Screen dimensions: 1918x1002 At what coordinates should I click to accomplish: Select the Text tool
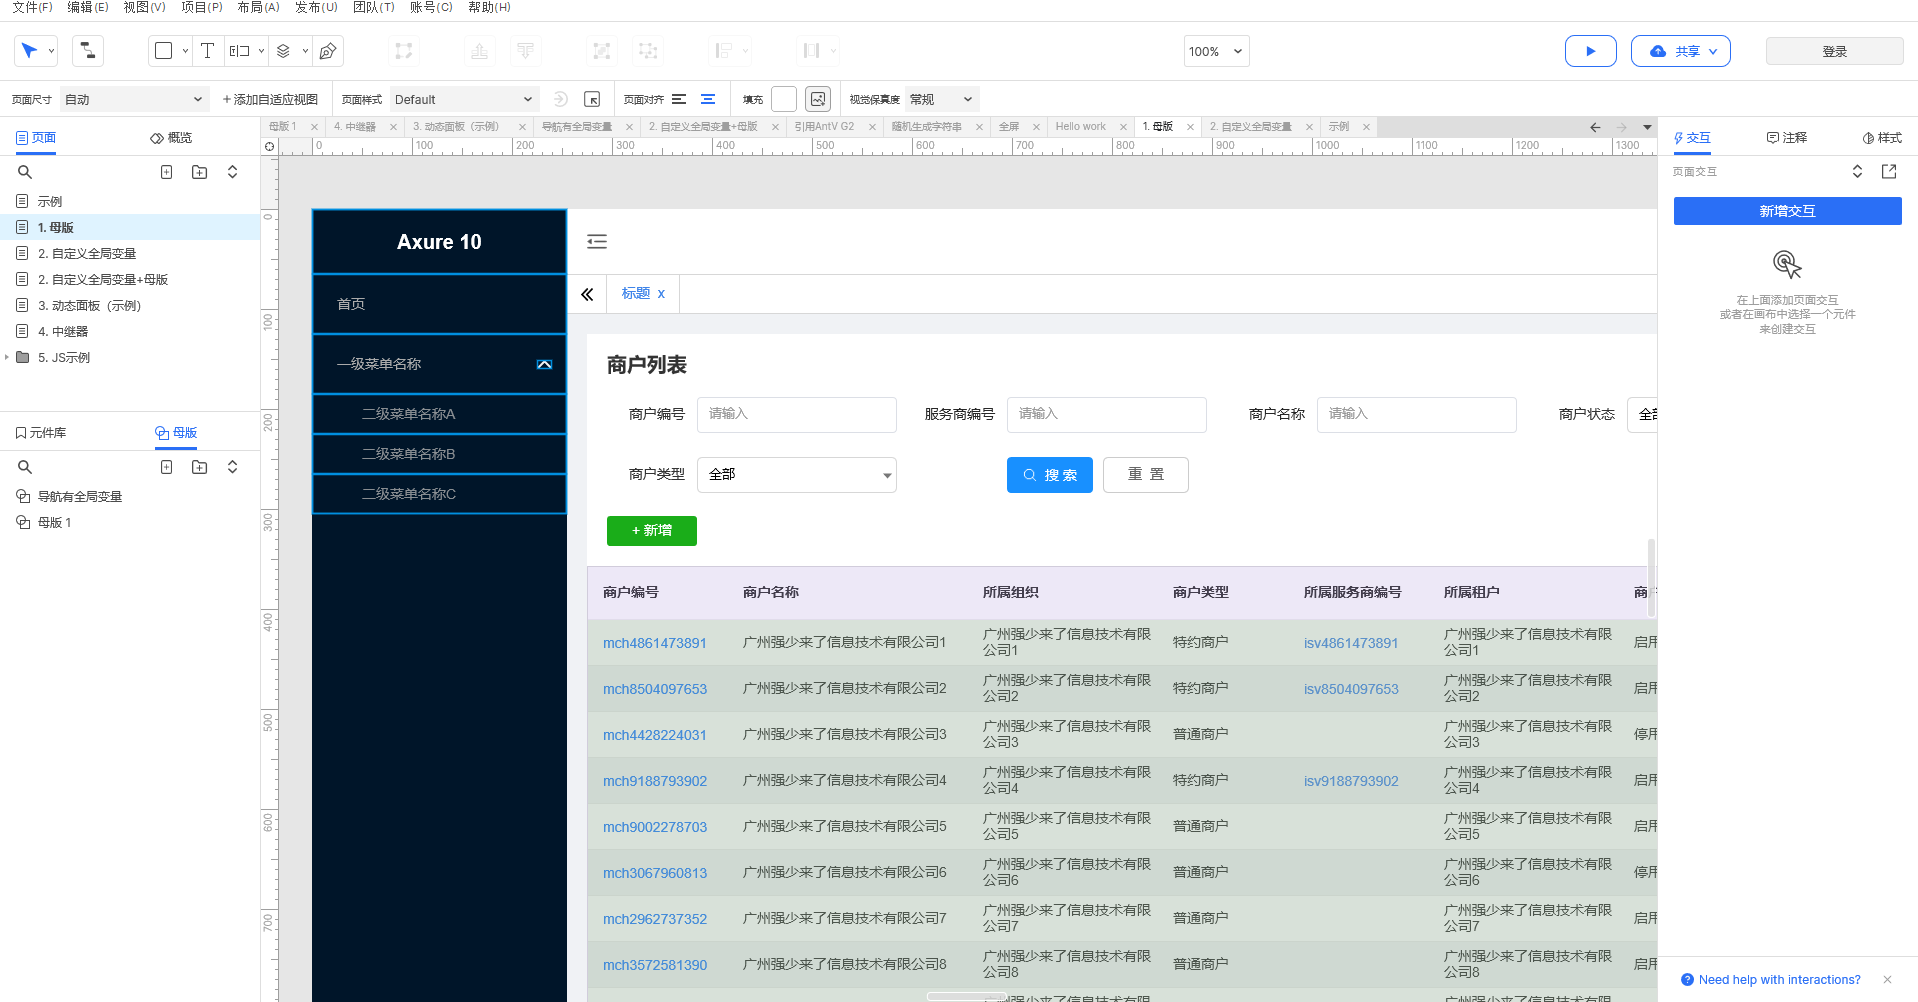(207, 51)
